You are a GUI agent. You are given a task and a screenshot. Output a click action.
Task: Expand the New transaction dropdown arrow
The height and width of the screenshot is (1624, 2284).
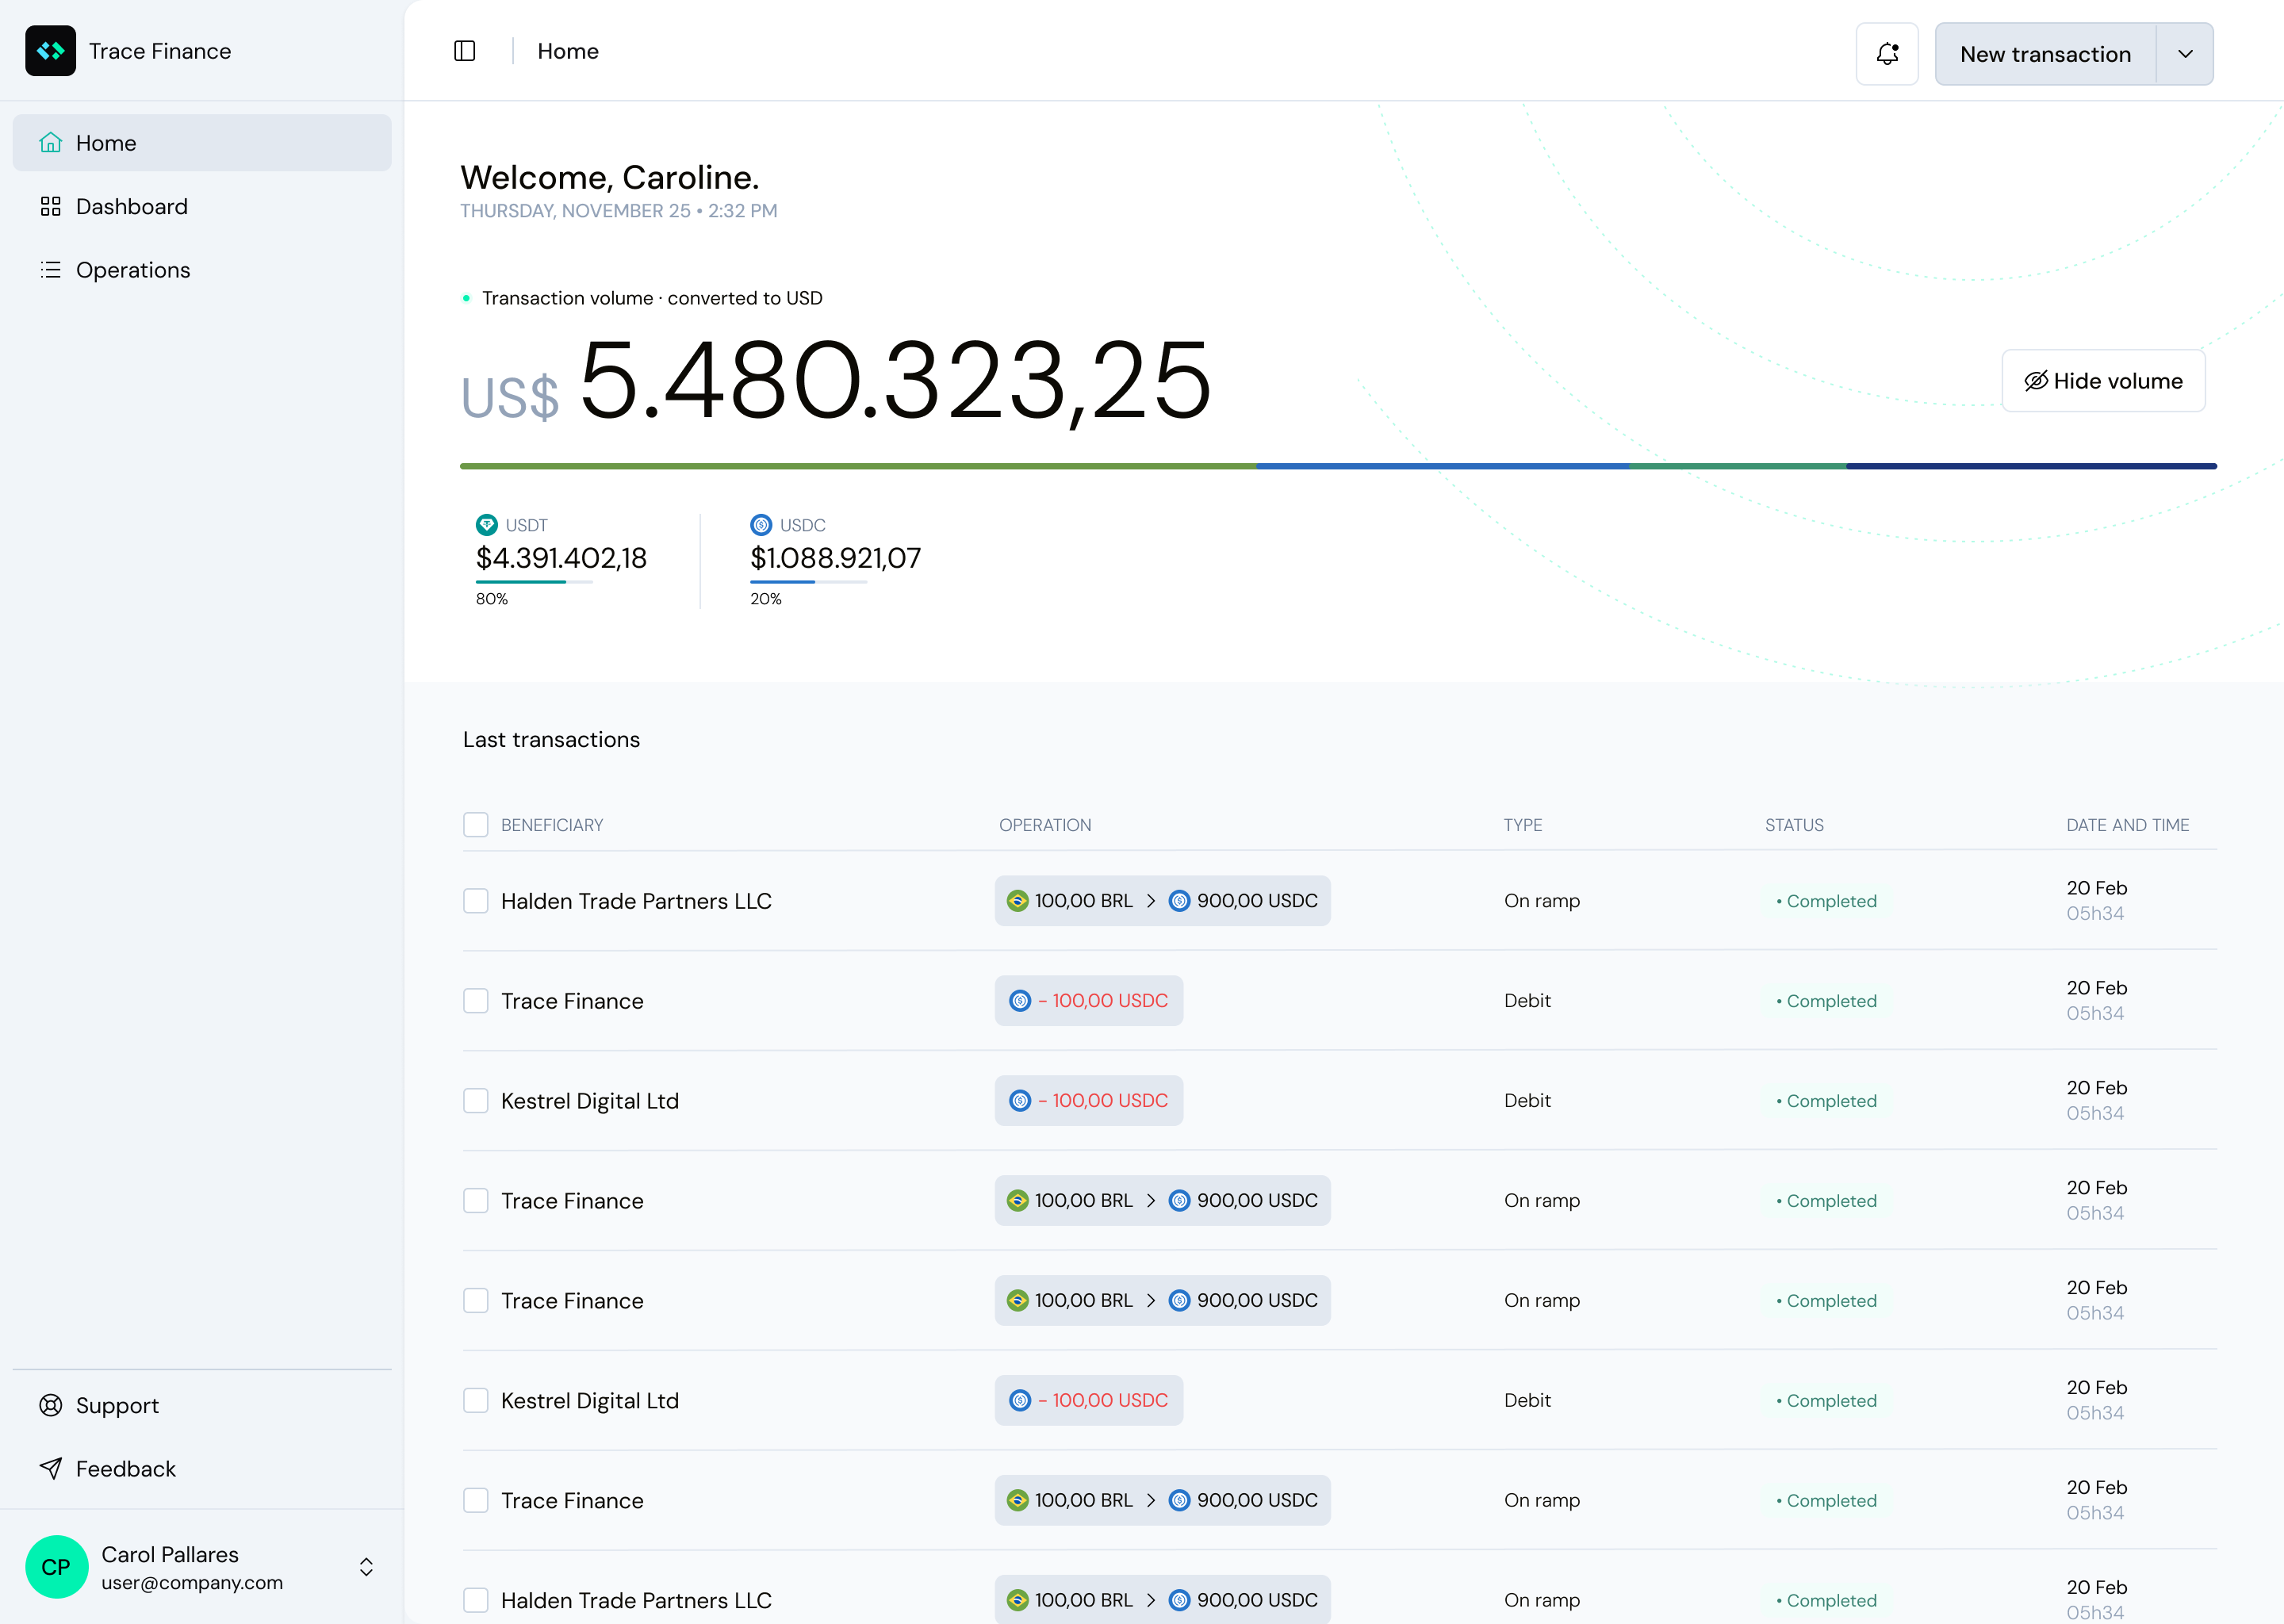click(x=2185, y=54)
